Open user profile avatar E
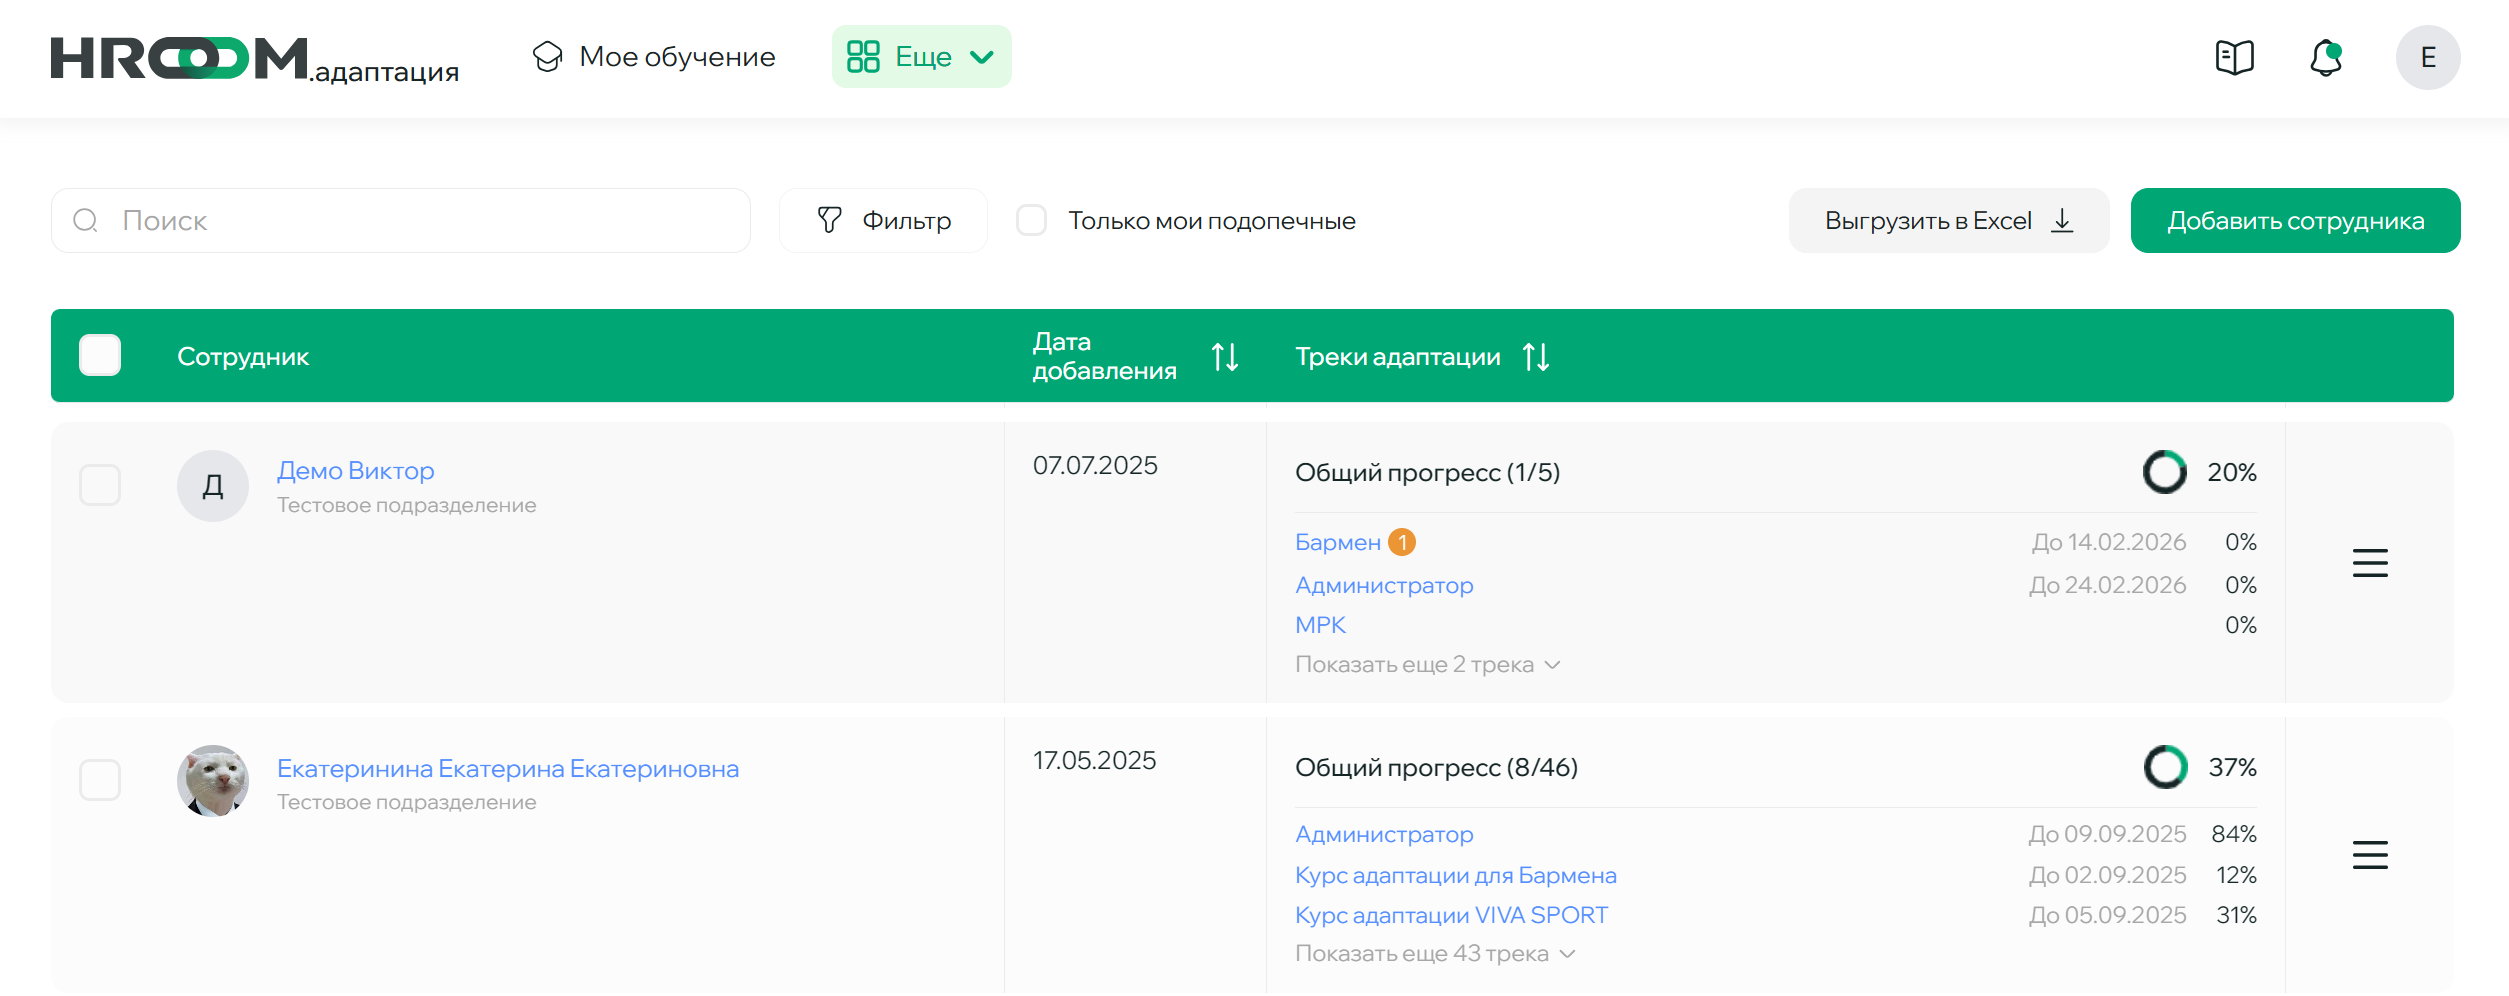This screenshot has height=996, width=2509. coord(2427,57)
